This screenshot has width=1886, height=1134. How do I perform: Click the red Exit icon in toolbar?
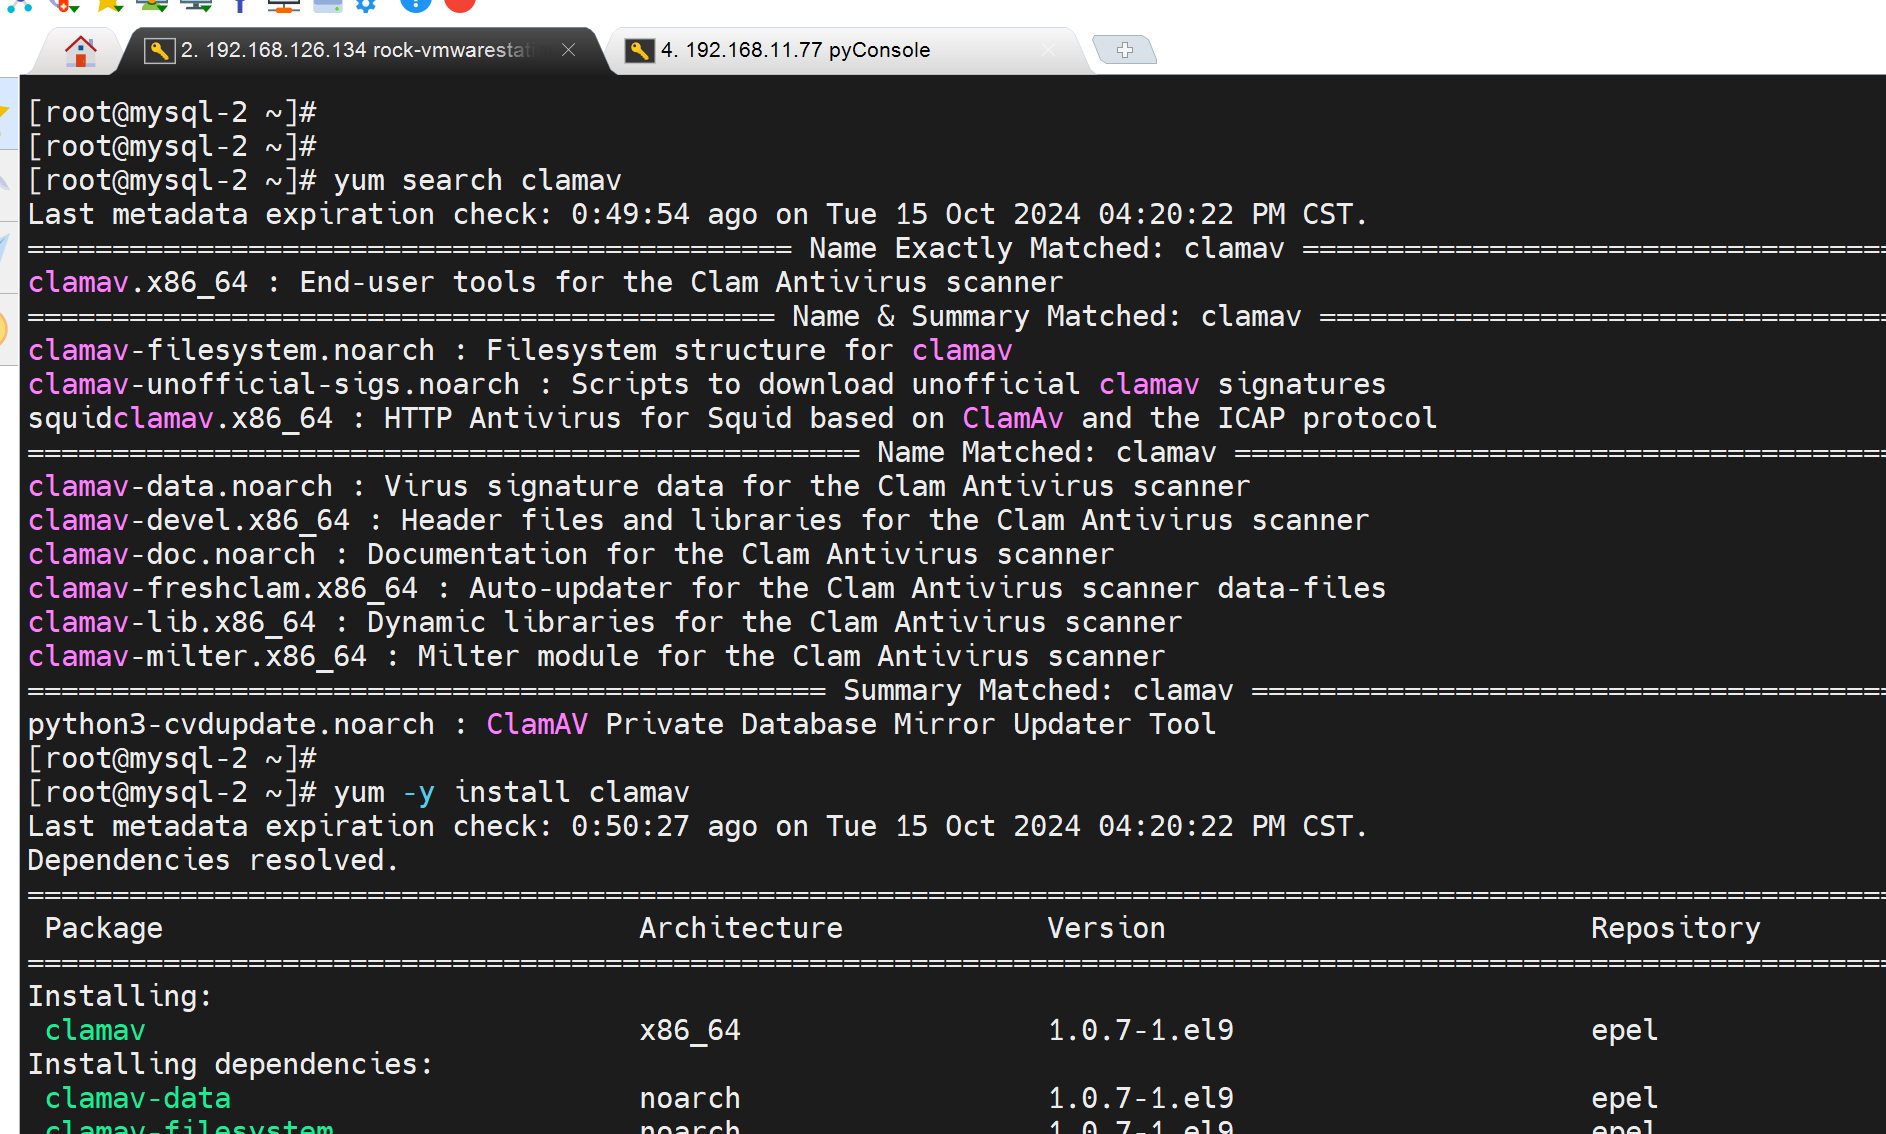pyautogui.click(x=460, y=5)
